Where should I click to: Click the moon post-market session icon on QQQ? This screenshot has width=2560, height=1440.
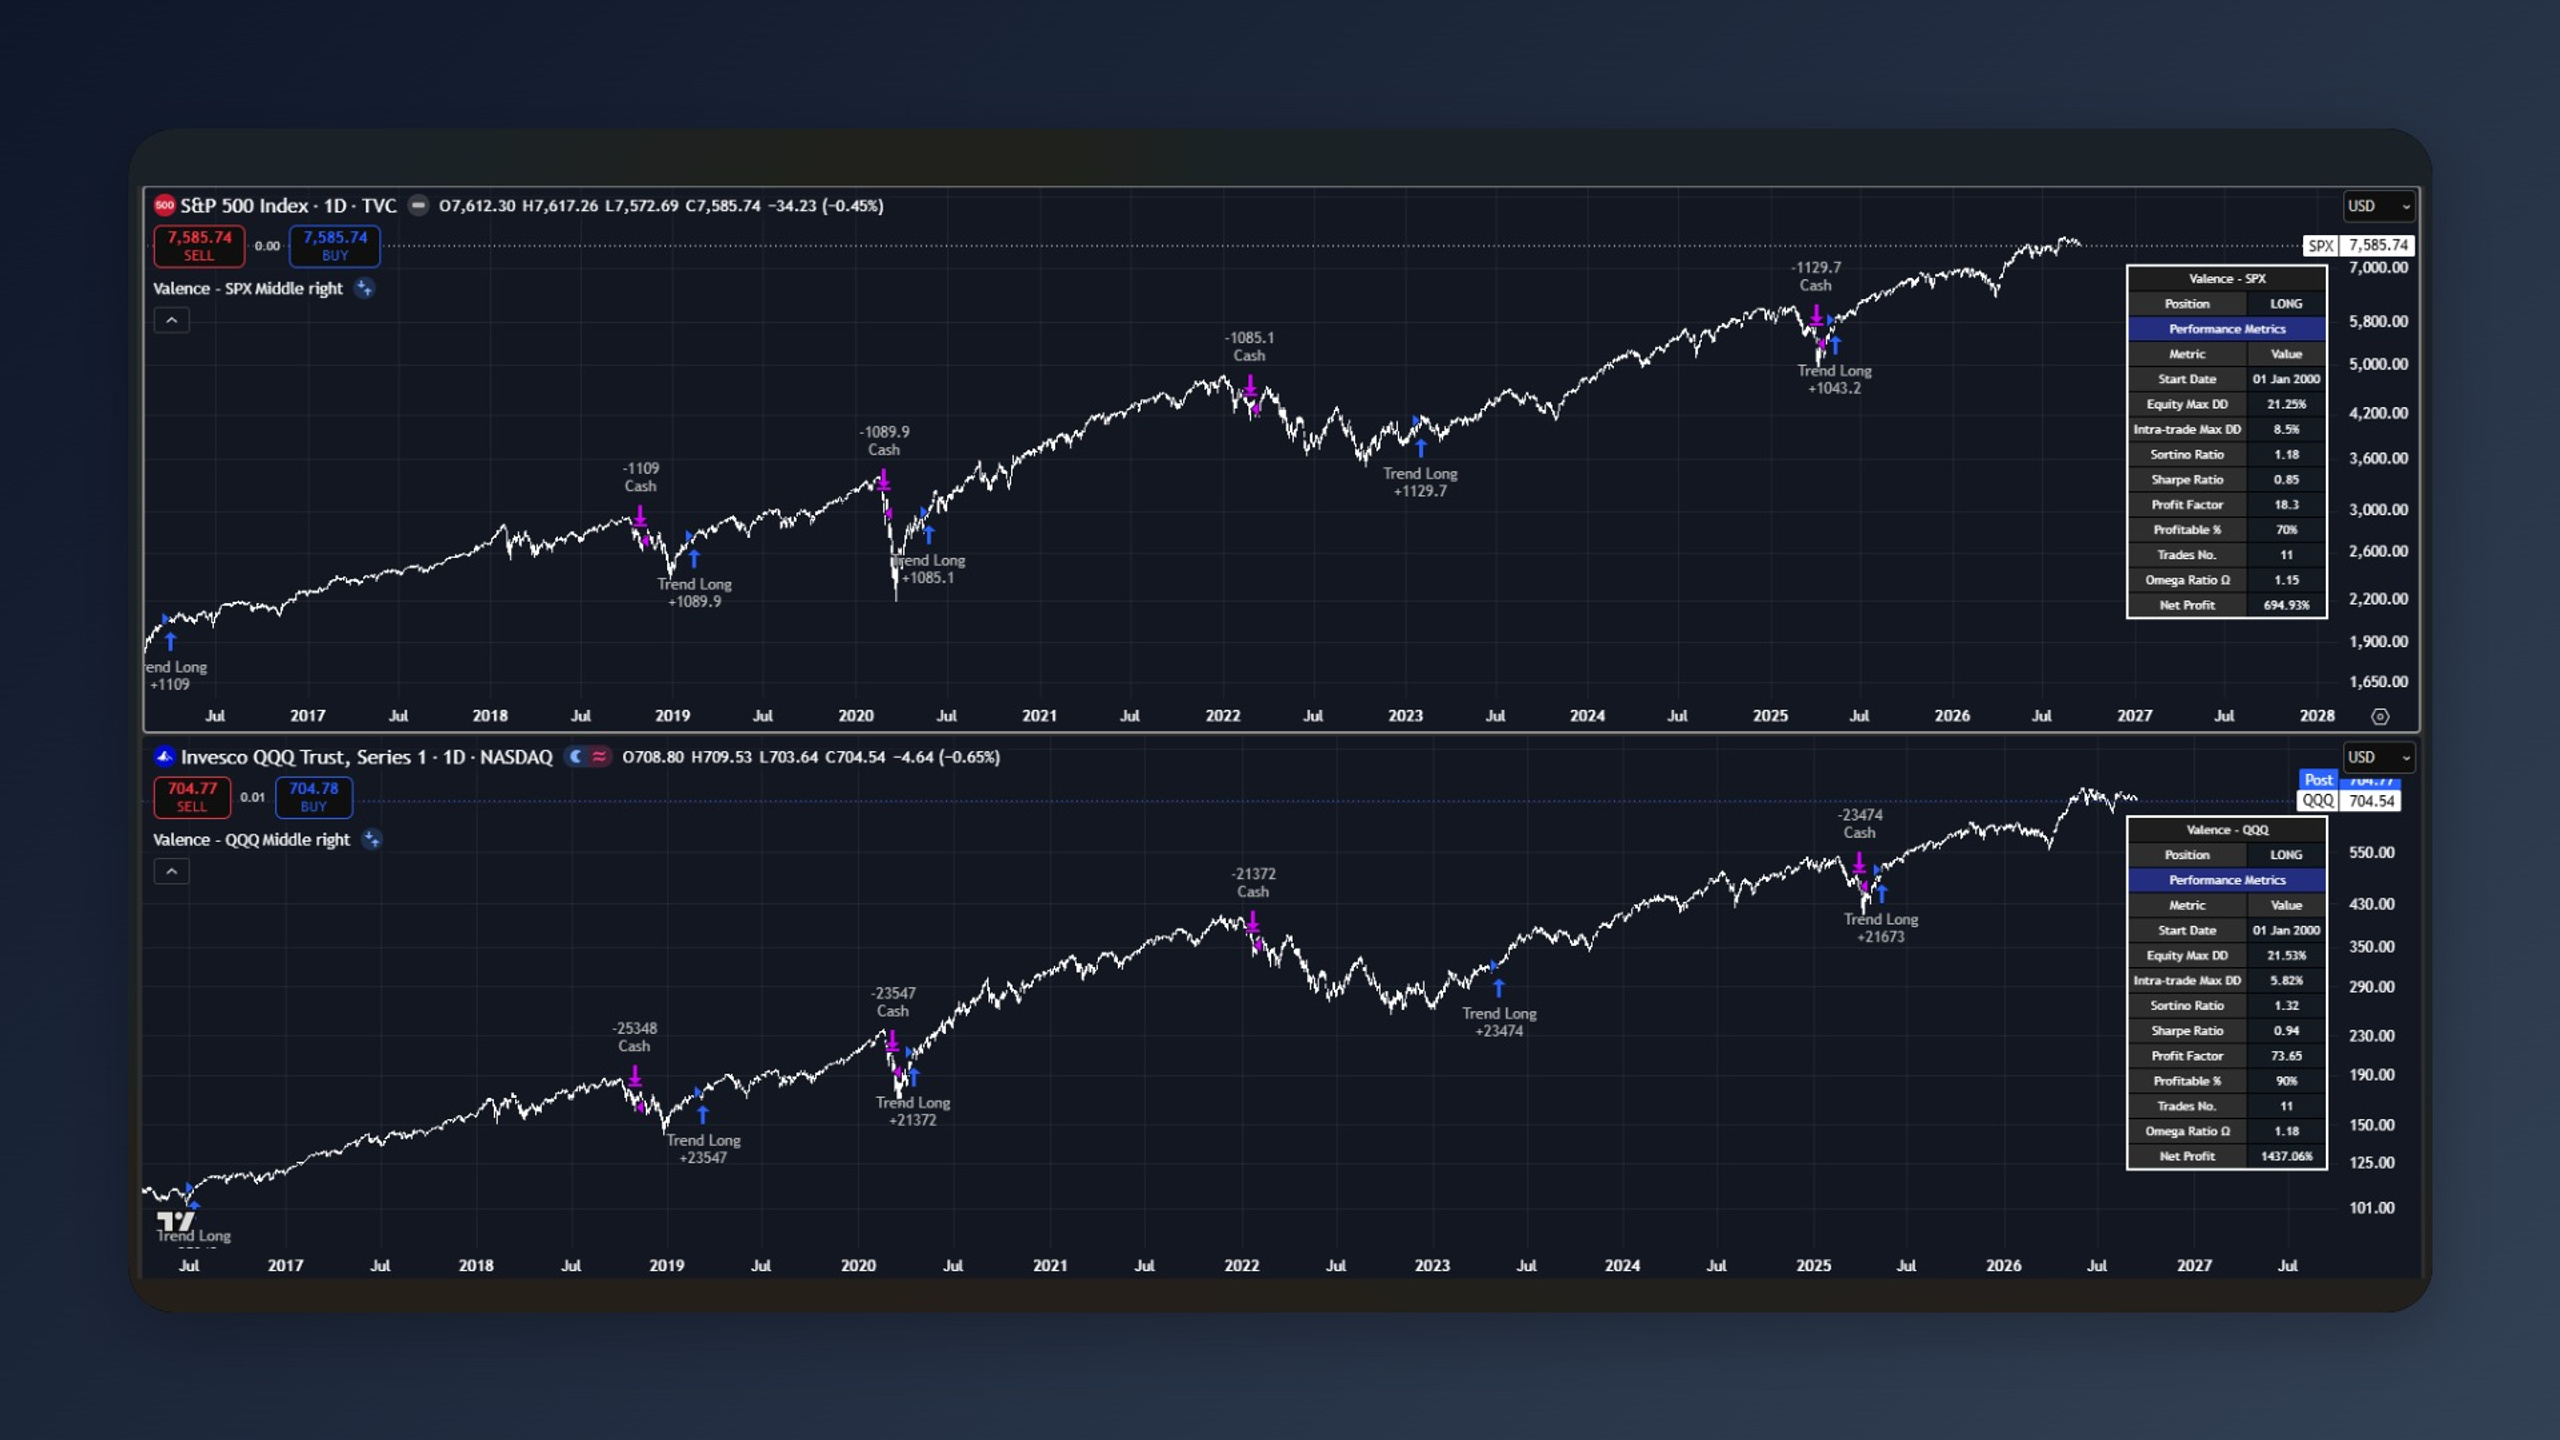click(575, 756)
